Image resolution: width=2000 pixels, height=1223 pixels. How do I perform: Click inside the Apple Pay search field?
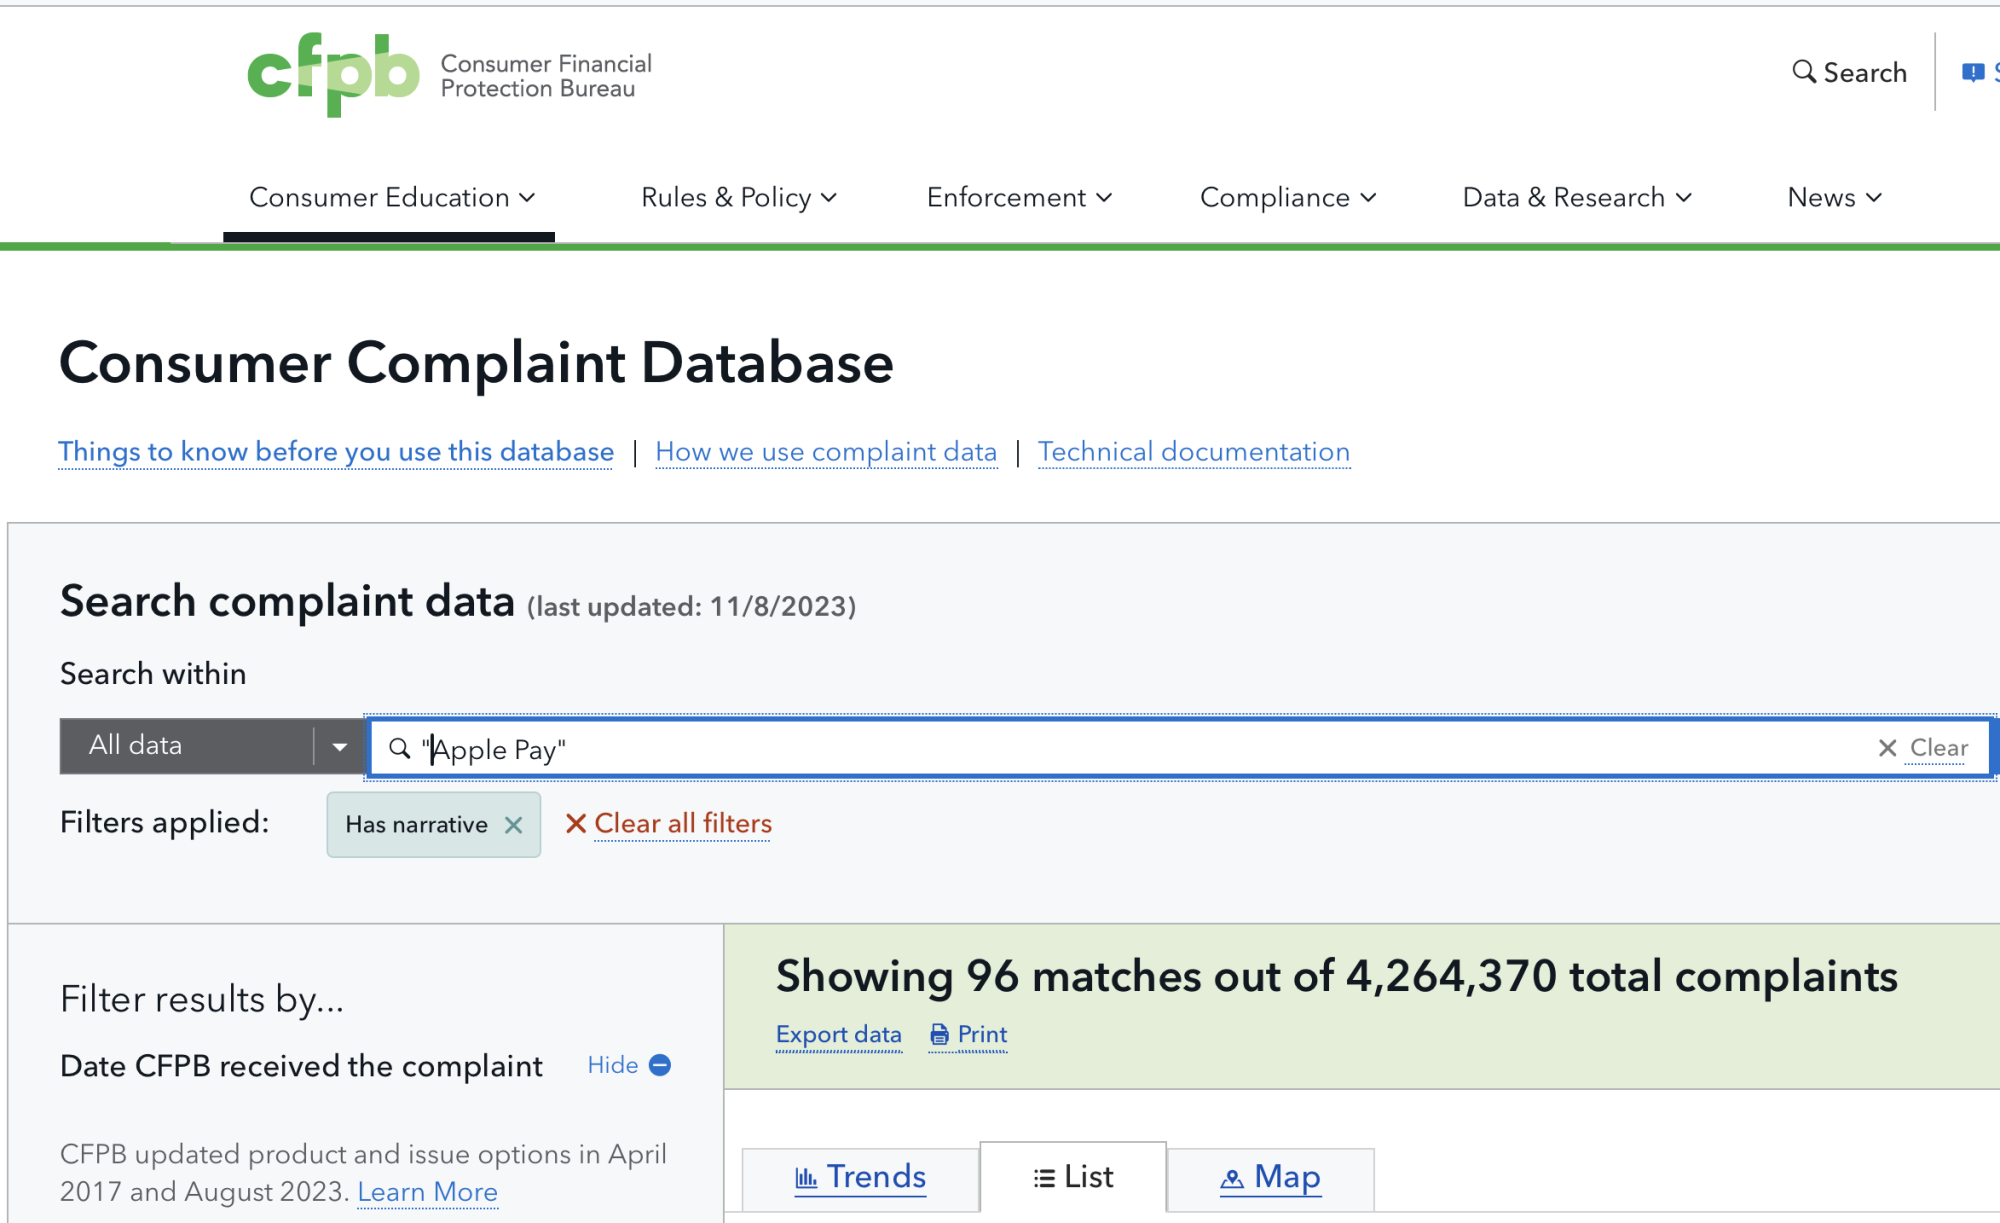click(1100, 749)
